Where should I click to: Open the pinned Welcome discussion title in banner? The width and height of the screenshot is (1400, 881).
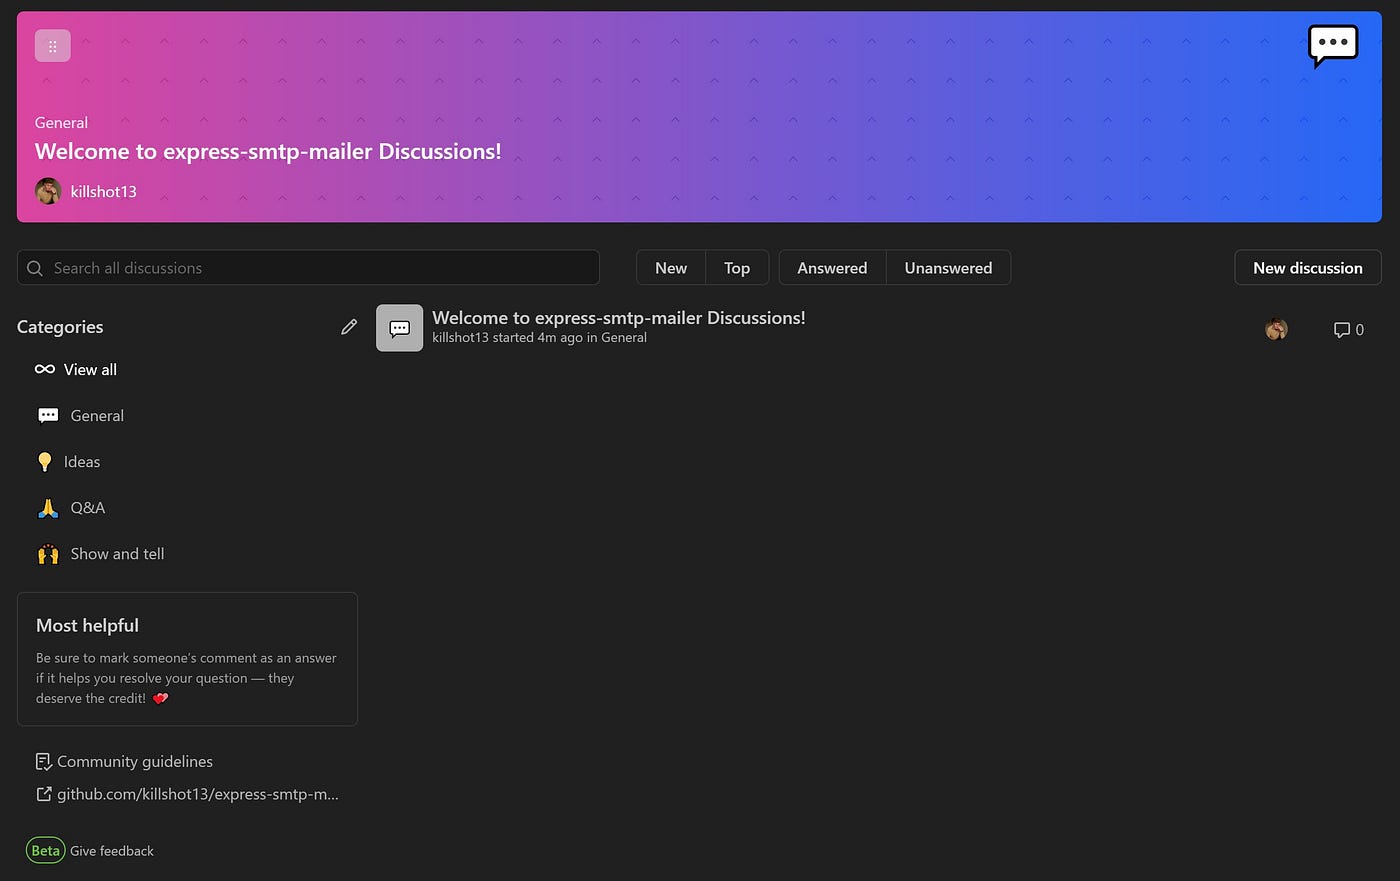coord(268,152)
